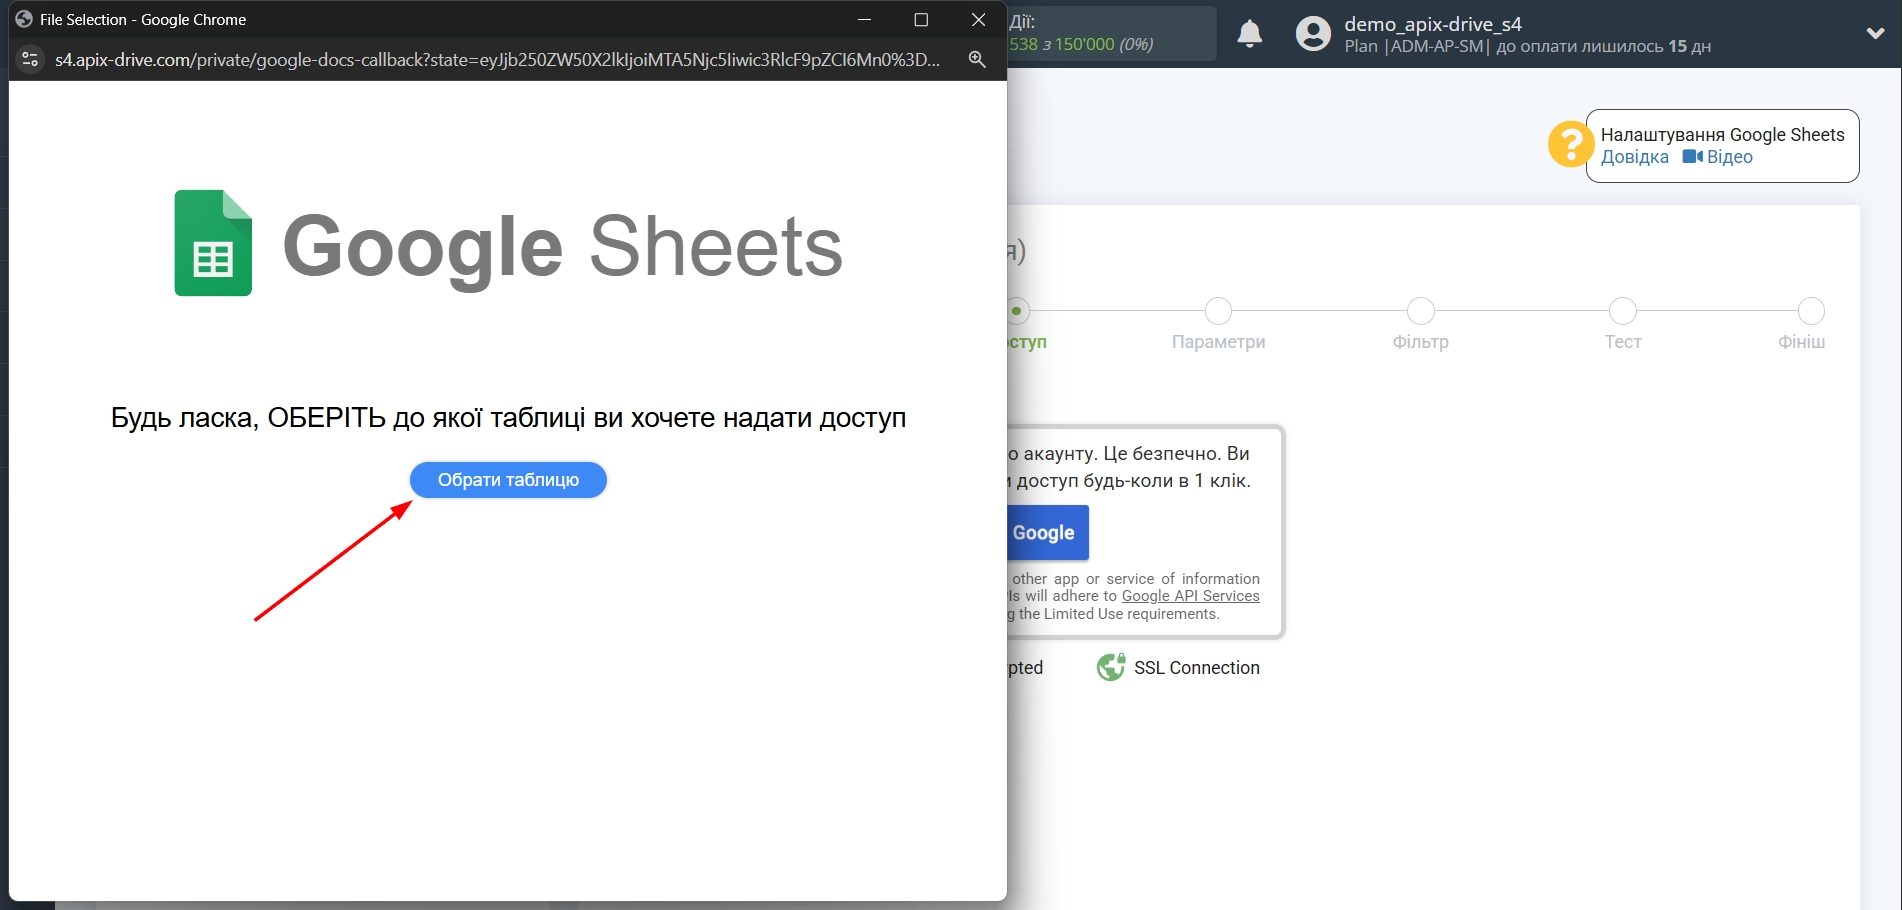Select the Тест step circle
Viewport: 1902px width, 910px height.
click(x=1622, y=311)
